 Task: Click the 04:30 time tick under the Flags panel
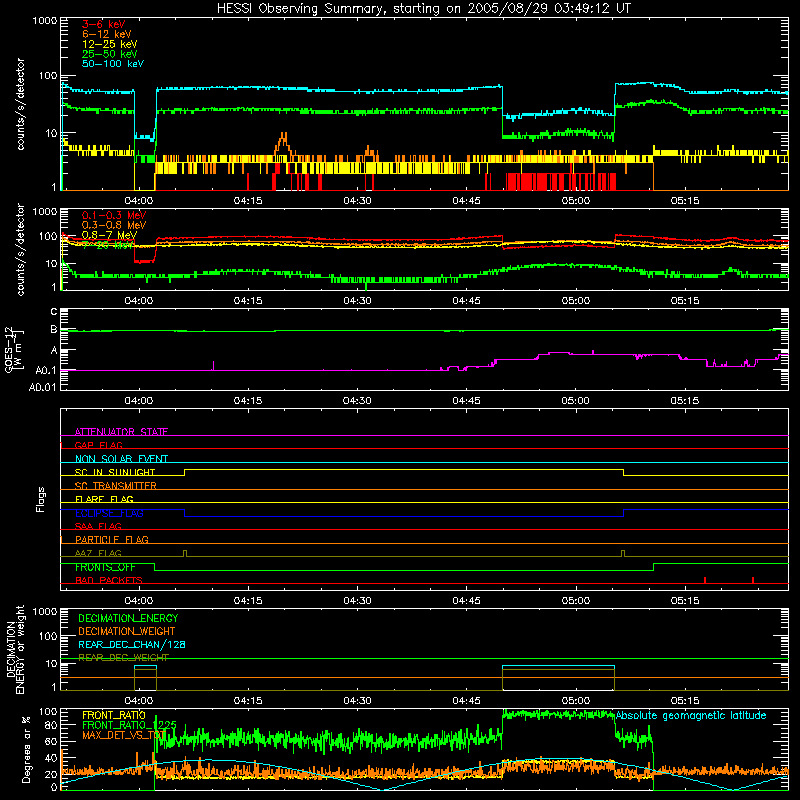coord(357,600)
